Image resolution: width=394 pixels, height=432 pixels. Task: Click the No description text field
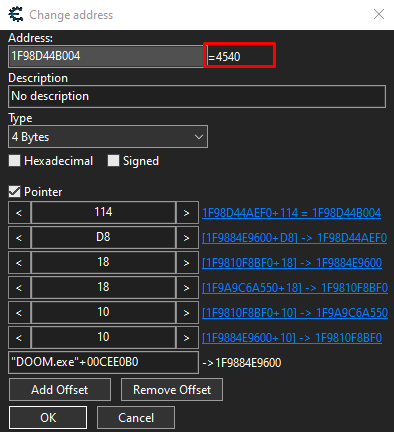[197, 96]
